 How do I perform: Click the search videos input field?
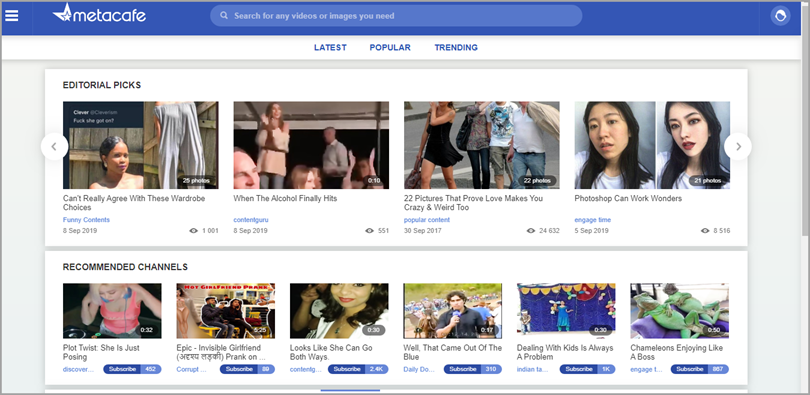(396, 15)
